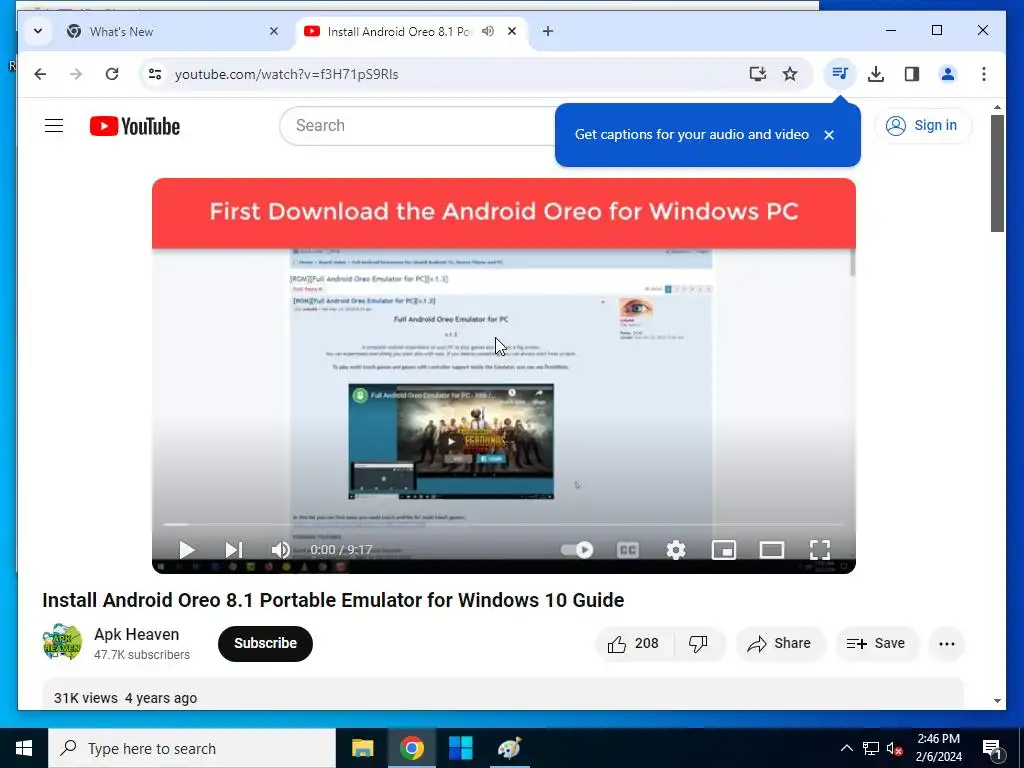Click scrollbar down arrow

[x=997, y=701]
